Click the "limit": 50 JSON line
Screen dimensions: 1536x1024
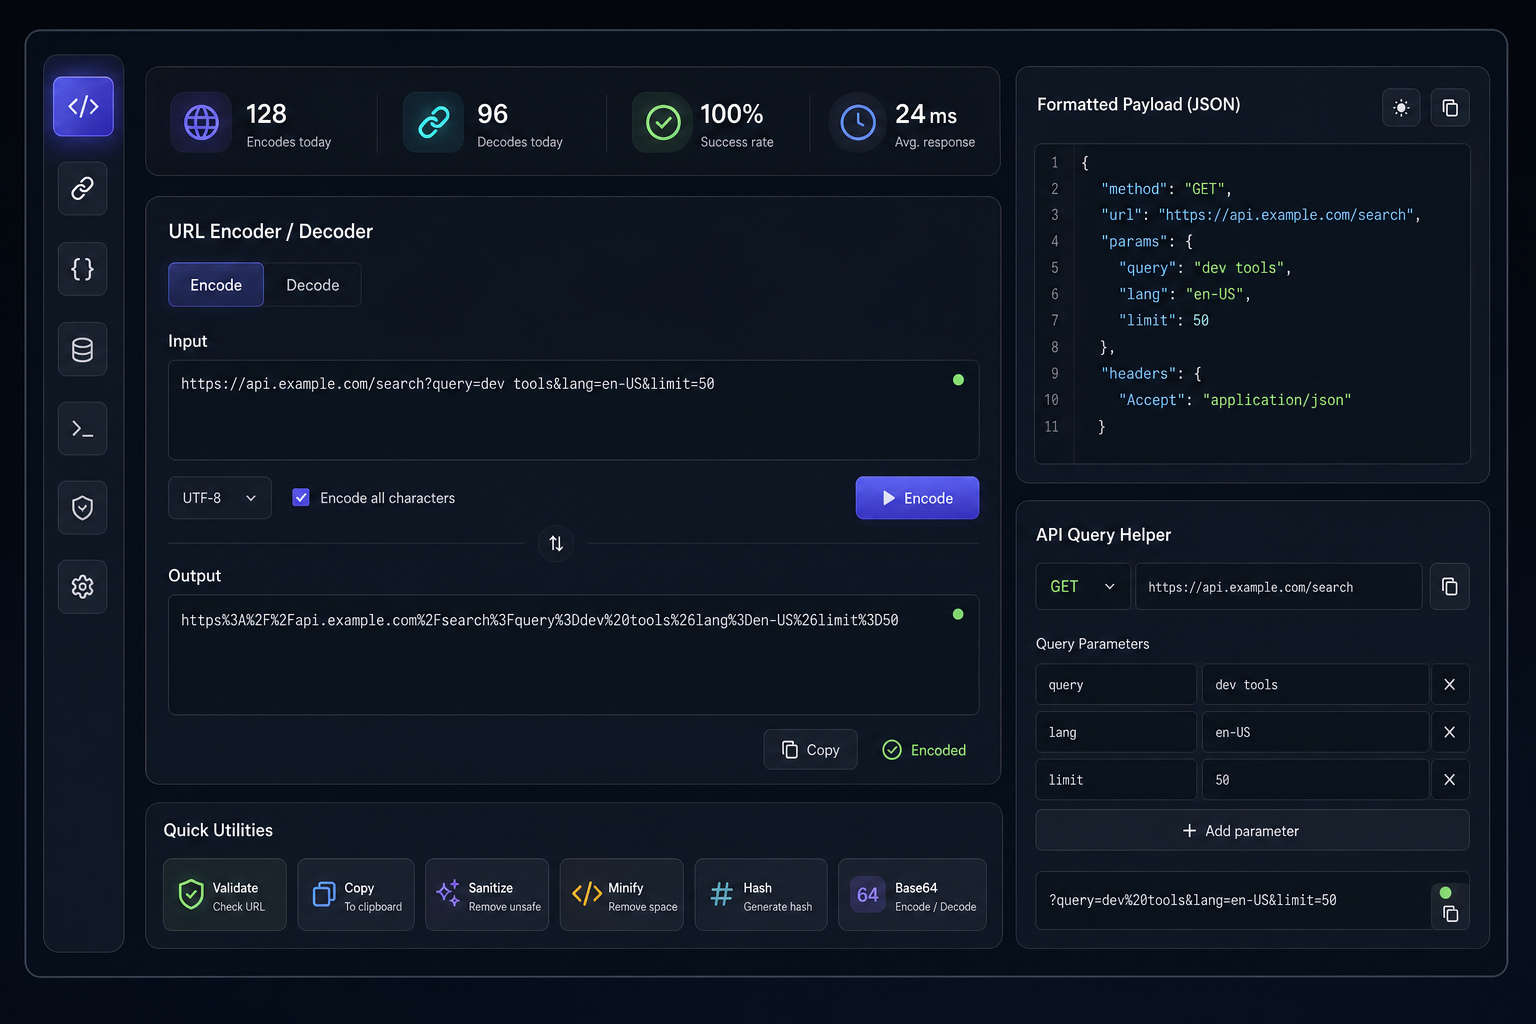click(1164, 321)
